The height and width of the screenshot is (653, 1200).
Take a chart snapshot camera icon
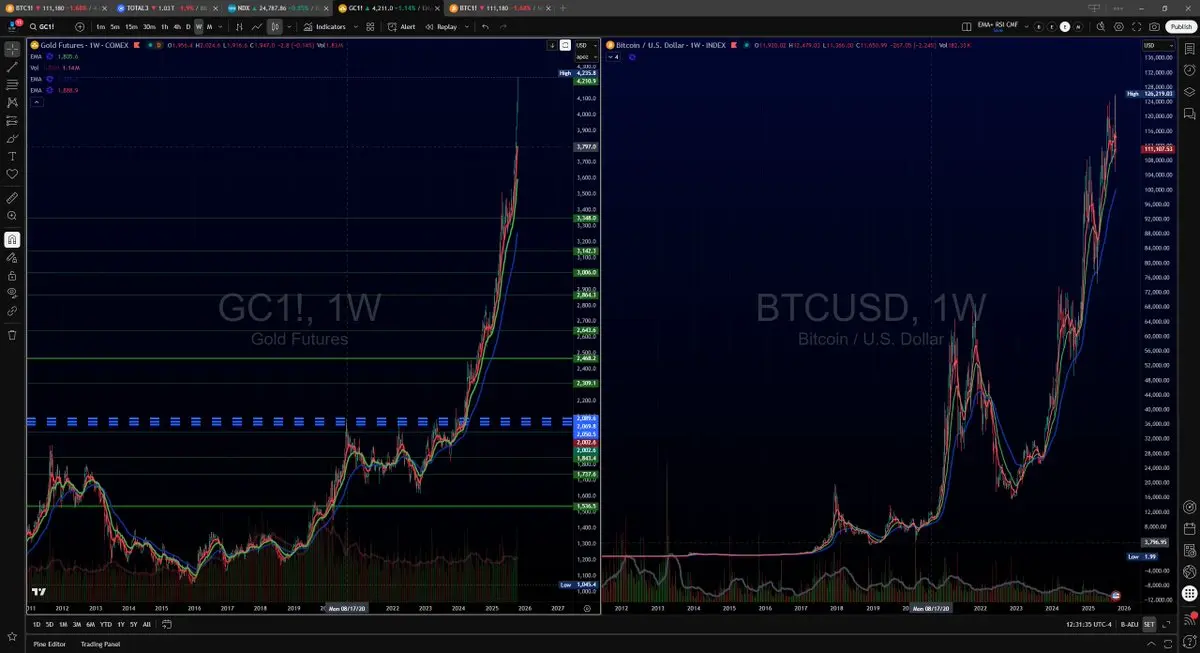tap(1155, 26)
